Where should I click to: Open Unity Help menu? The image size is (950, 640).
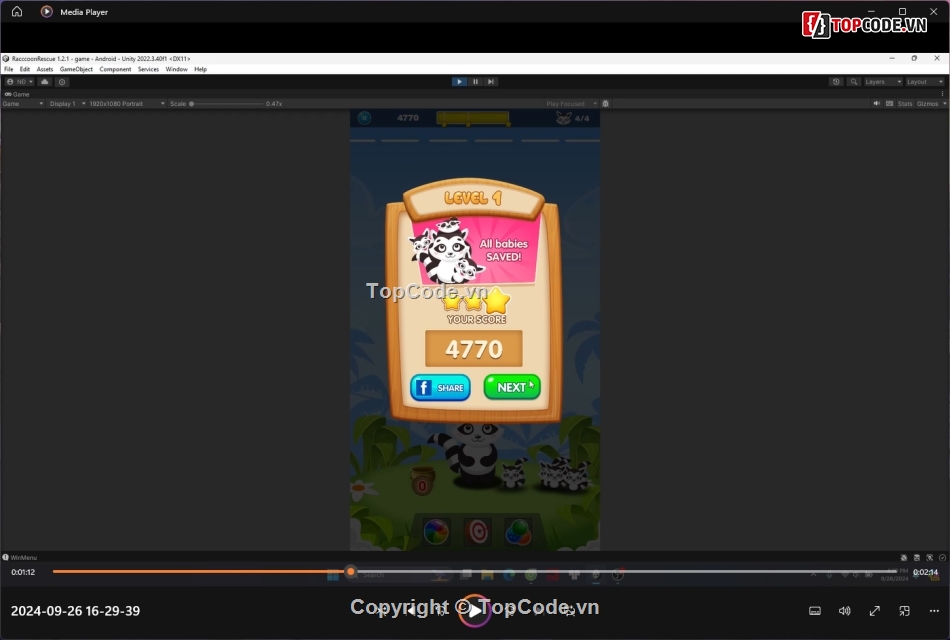[201, 69]
